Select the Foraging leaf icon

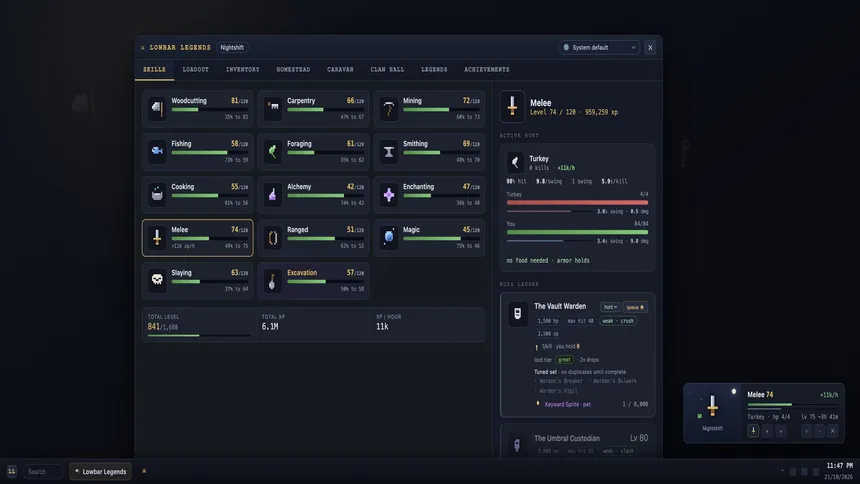click(x=273, y=151)
